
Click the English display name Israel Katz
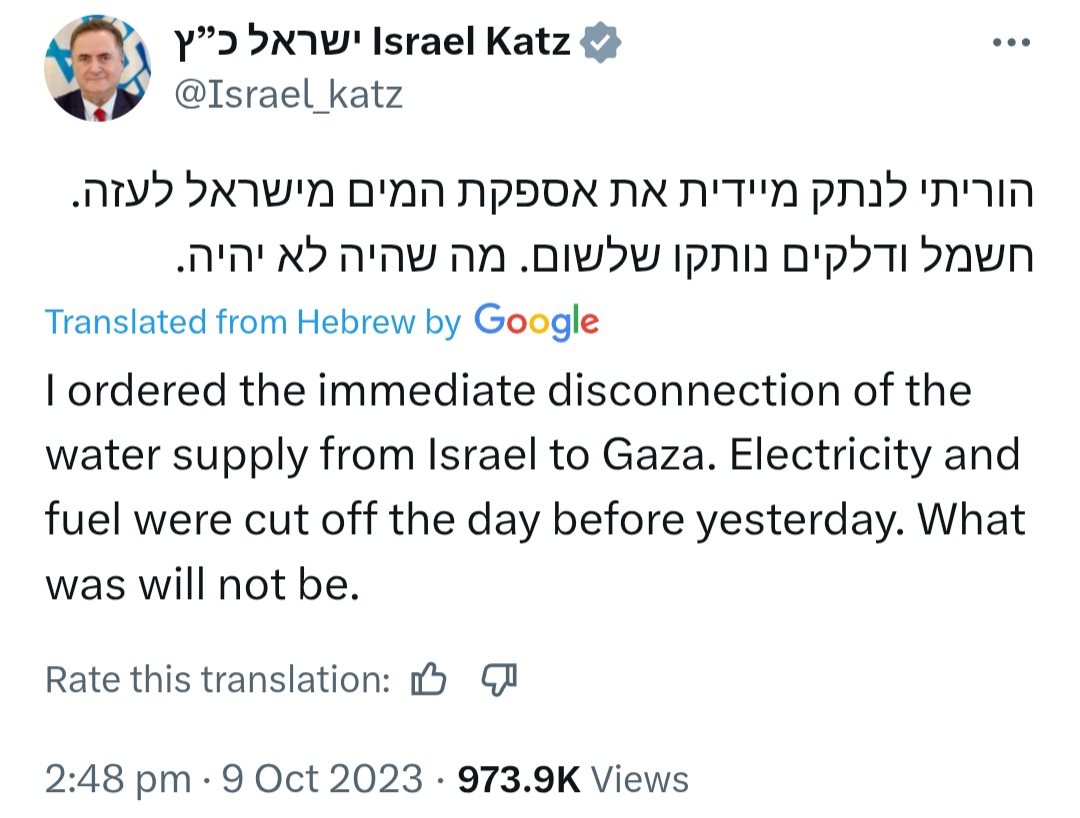471,43
